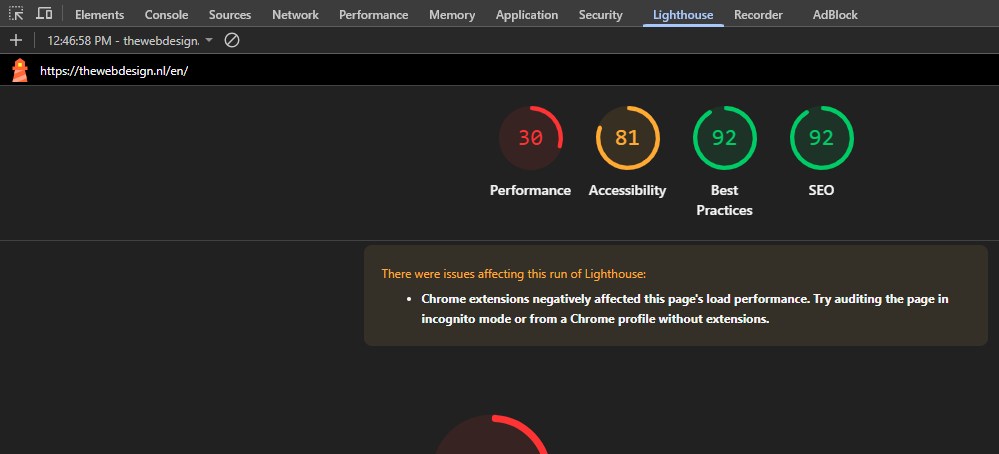
Task: Switch to the Console tab
Action: (x=166, y=15)
